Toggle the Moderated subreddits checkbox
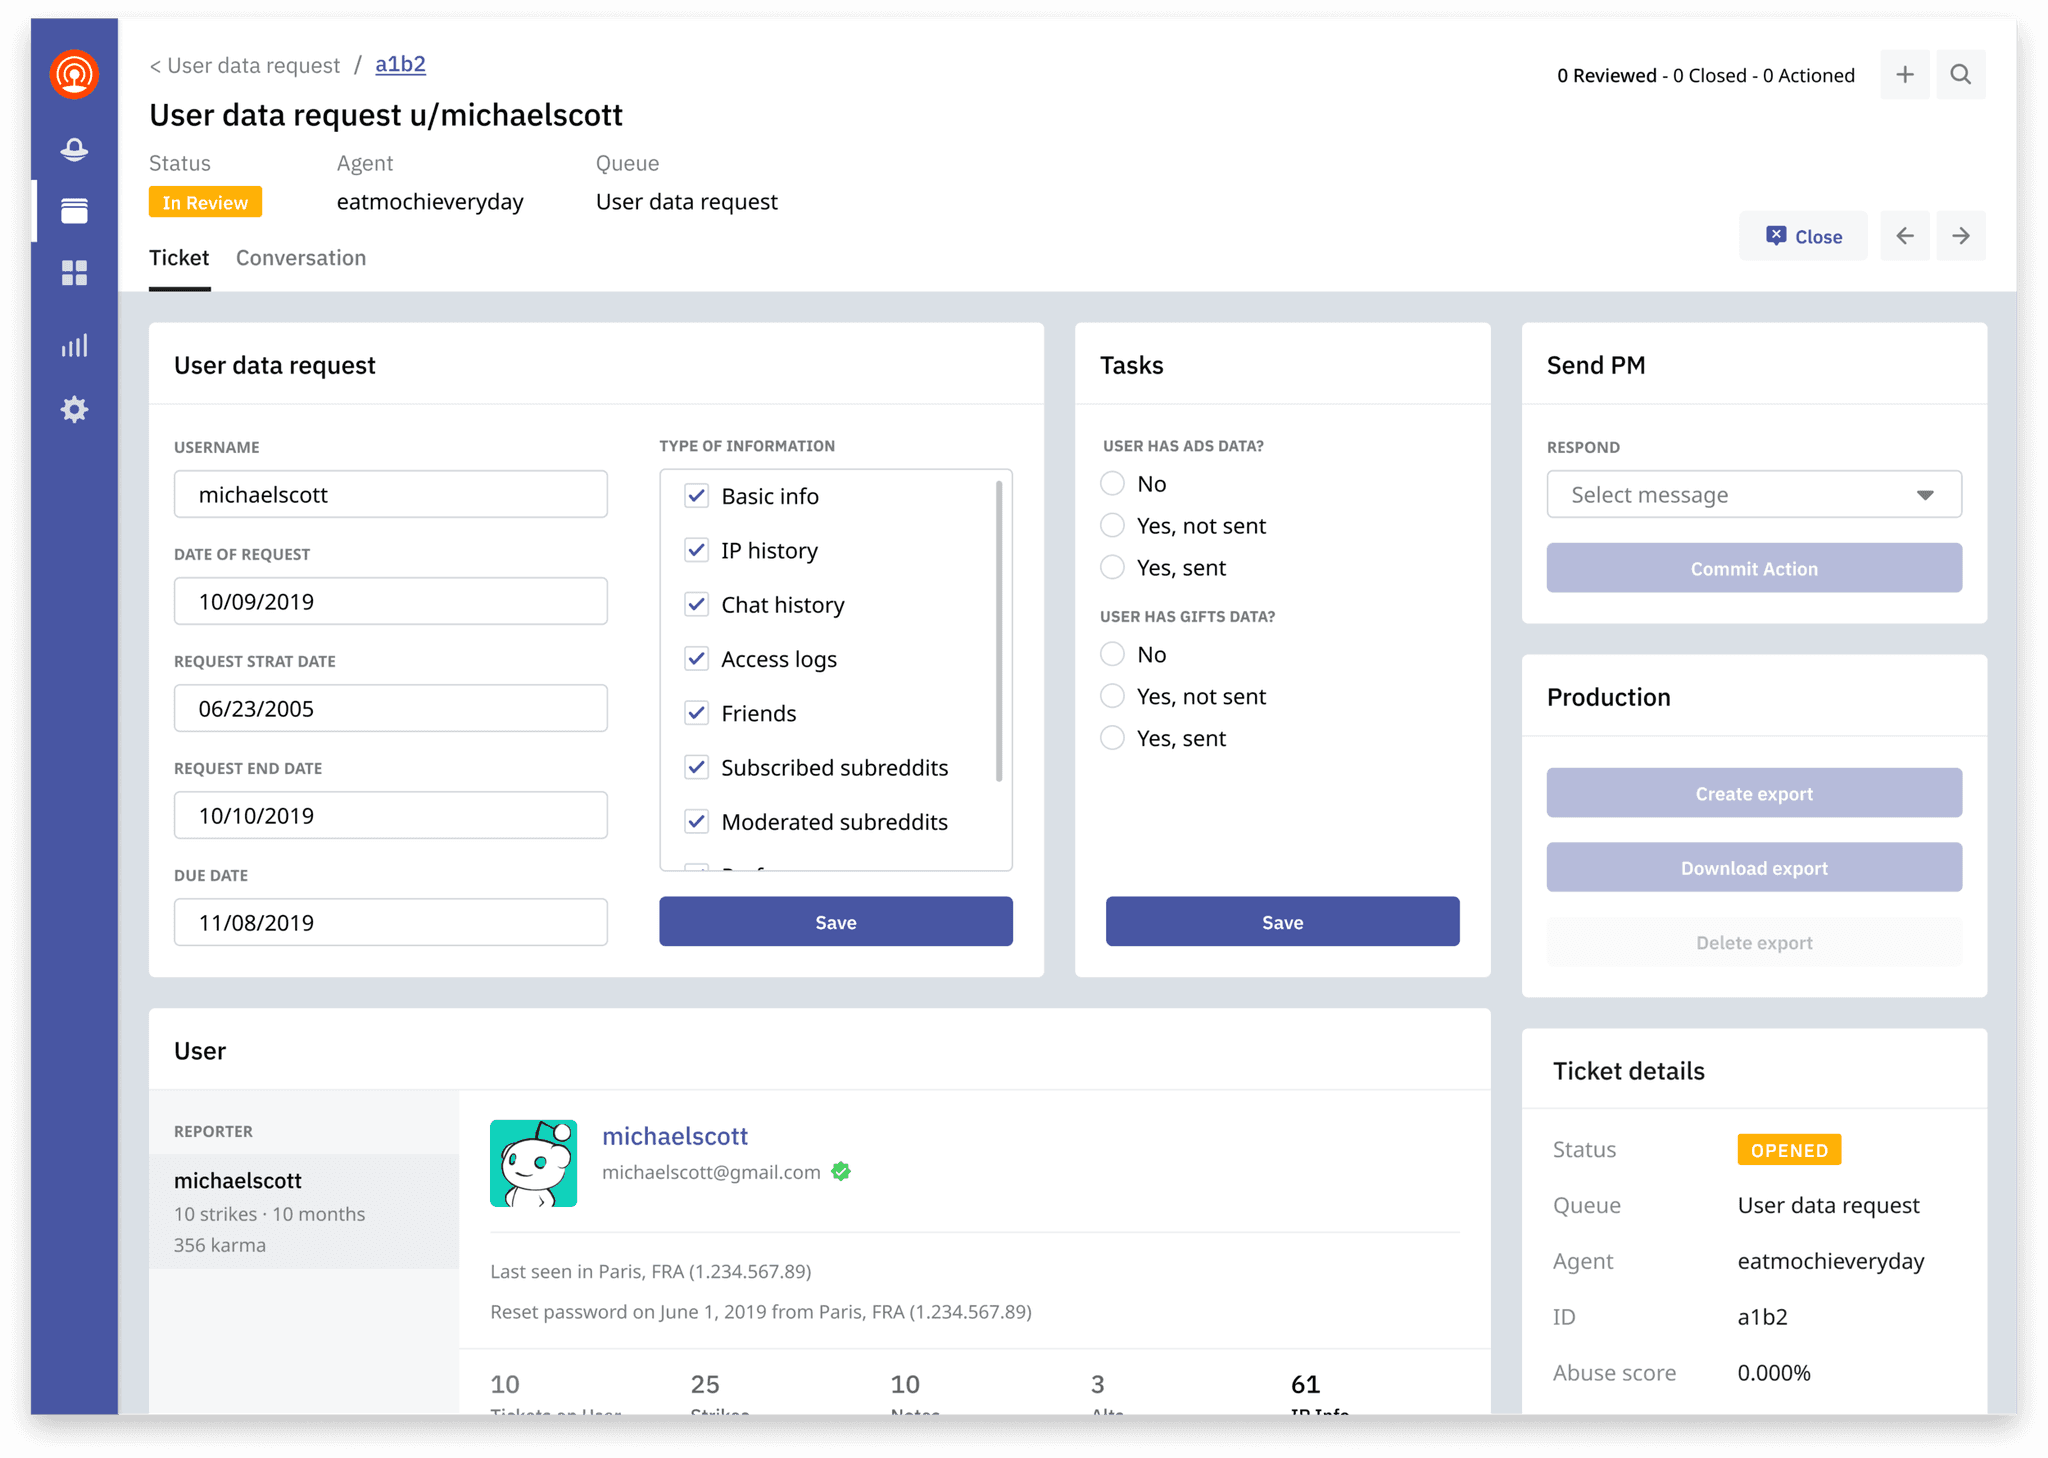The image size is (2048, 1458). point(697,822)
